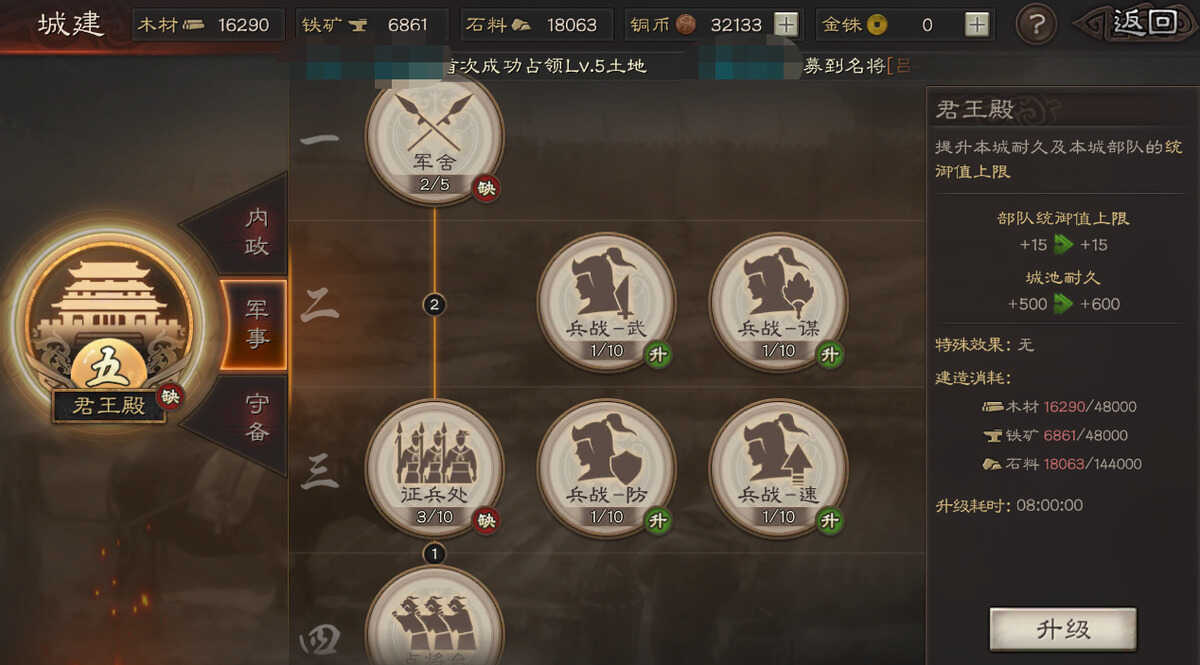
Task: Click the question mark help icon
Action: (1037, 24)
